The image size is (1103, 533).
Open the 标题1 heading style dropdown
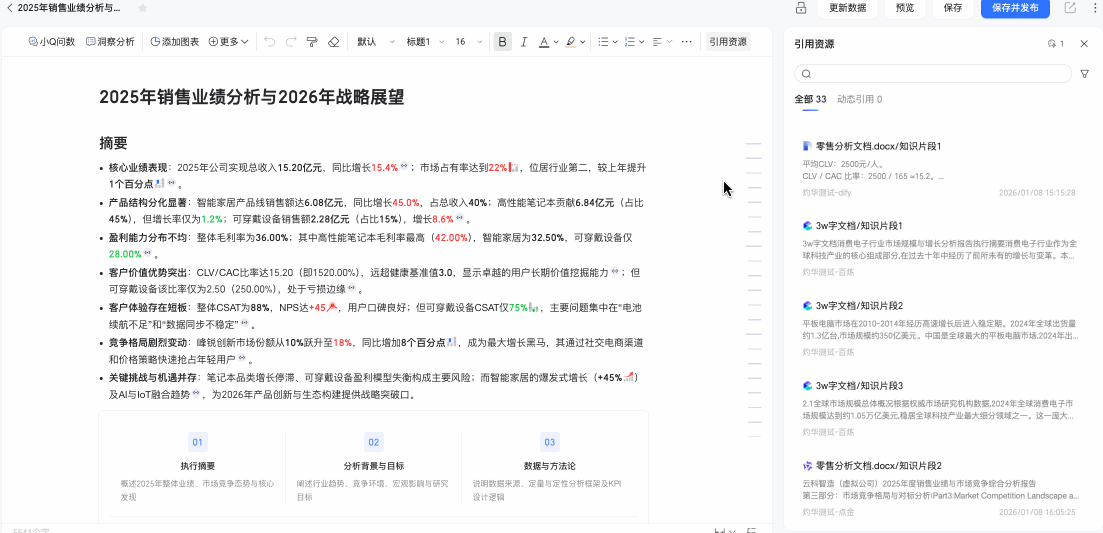(x=424, y=42)
